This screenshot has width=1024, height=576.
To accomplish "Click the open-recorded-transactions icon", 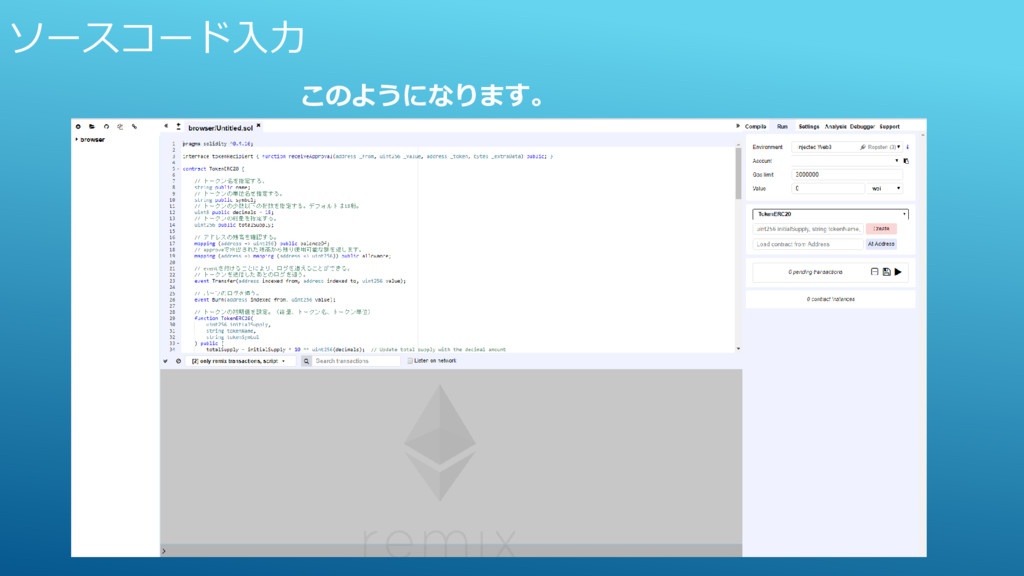I will click(874, 272).
